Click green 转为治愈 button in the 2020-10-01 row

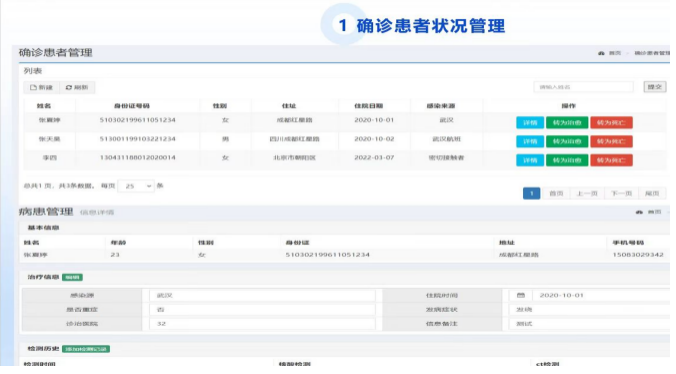point(567,122)
